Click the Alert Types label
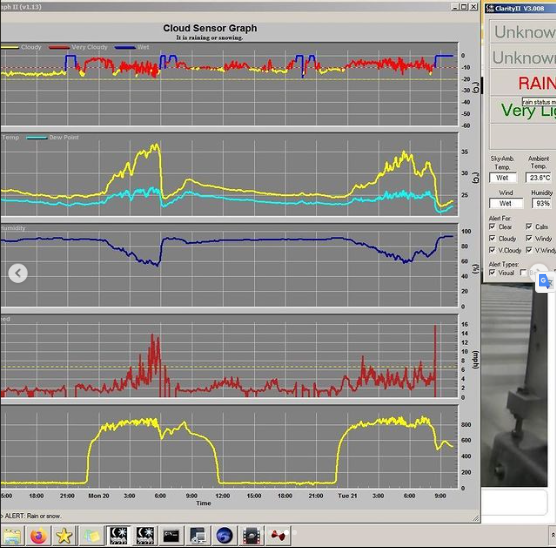The image size is (556, 548). click(x=504, y=264)
